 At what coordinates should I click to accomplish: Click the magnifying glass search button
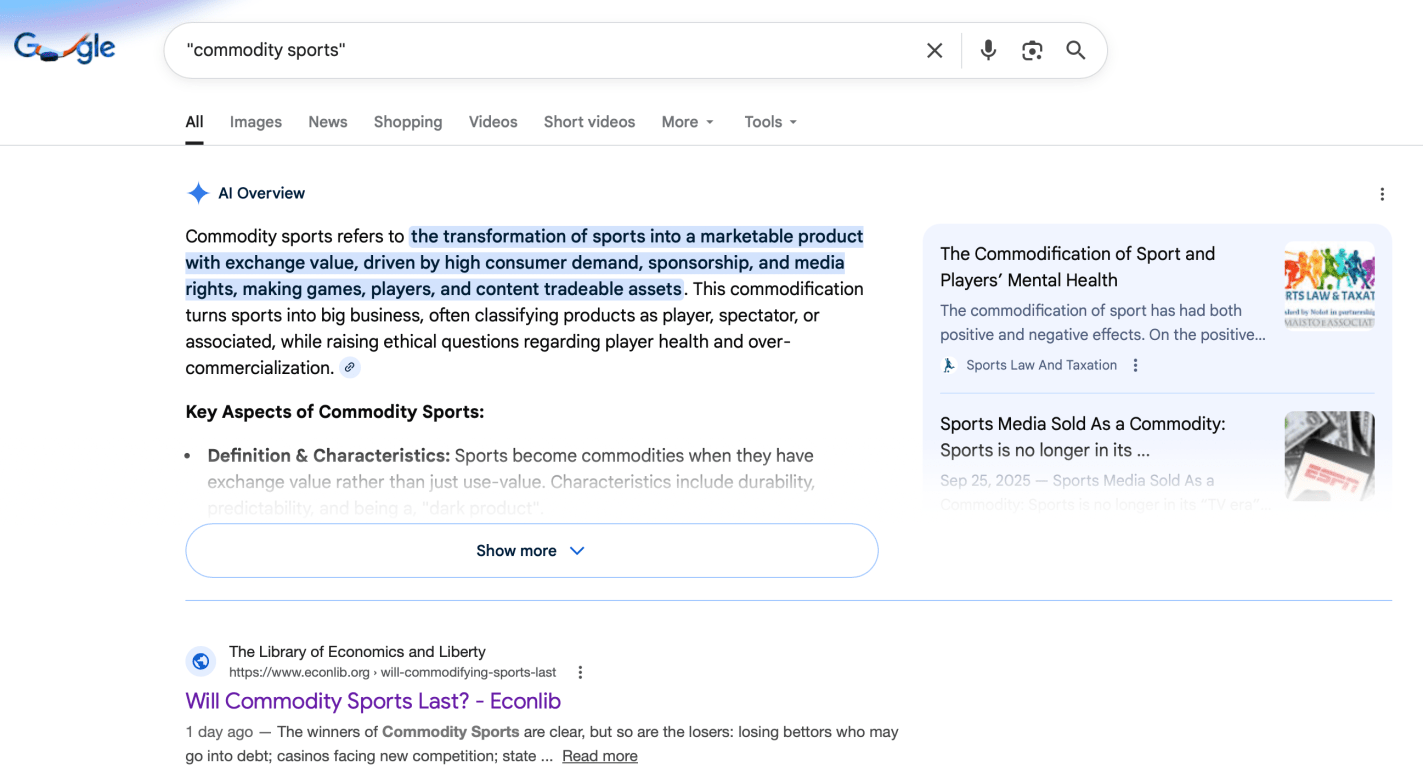1075,50
